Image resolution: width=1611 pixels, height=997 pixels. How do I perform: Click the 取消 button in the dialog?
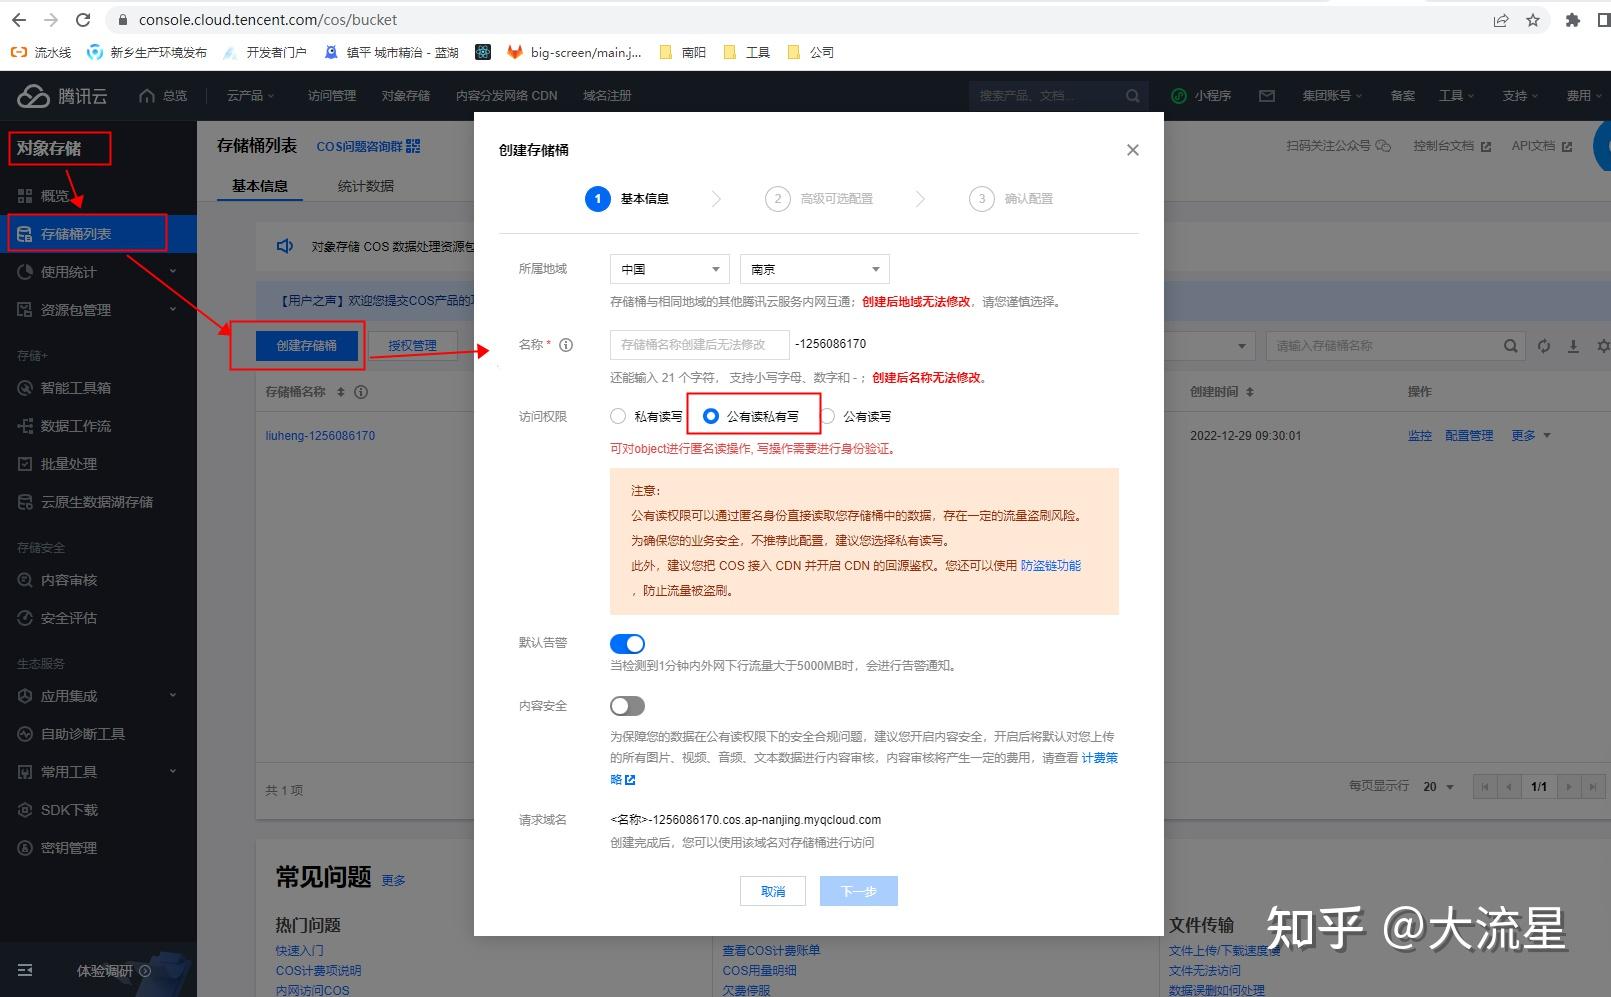tap(773, 891)
